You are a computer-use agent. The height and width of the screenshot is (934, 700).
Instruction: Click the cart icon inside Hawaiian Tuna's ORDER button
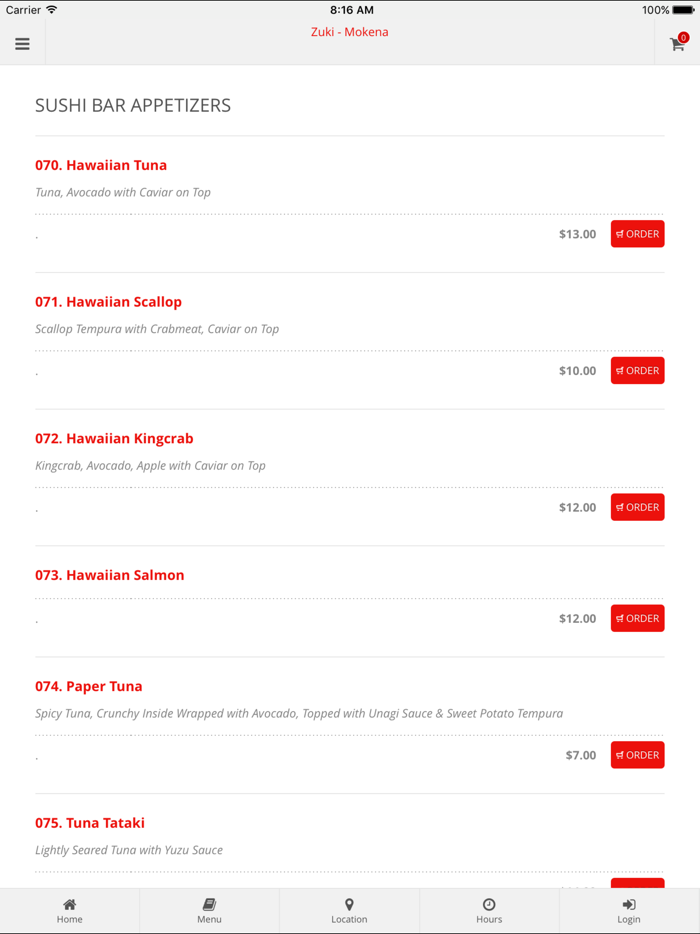621,233
